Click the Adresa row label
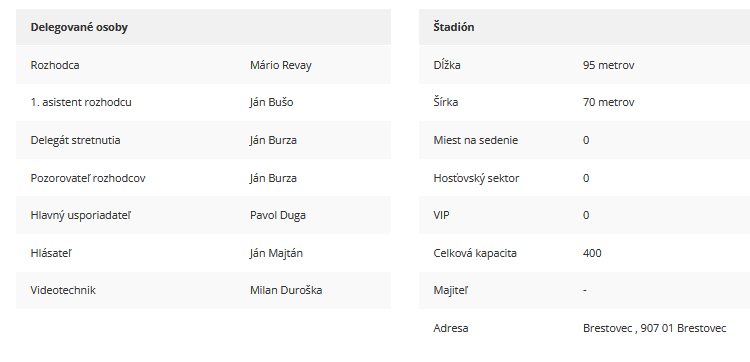 451,329
